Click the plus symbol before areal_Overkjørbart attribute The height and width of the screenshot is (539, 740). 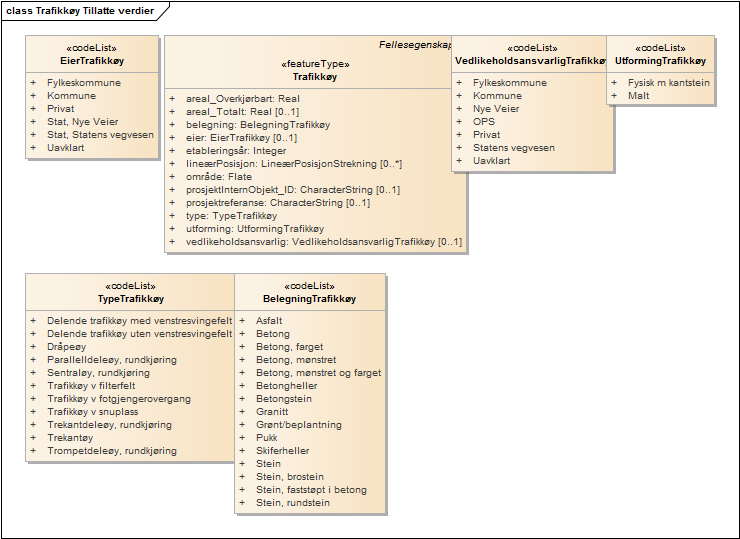click(172, 99)
